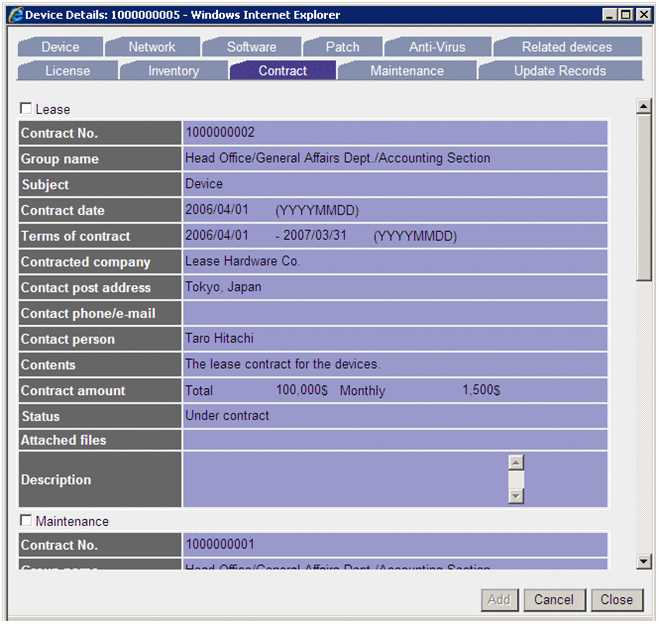
Task: Minimize the Device Details window
Action: [609, 15]
